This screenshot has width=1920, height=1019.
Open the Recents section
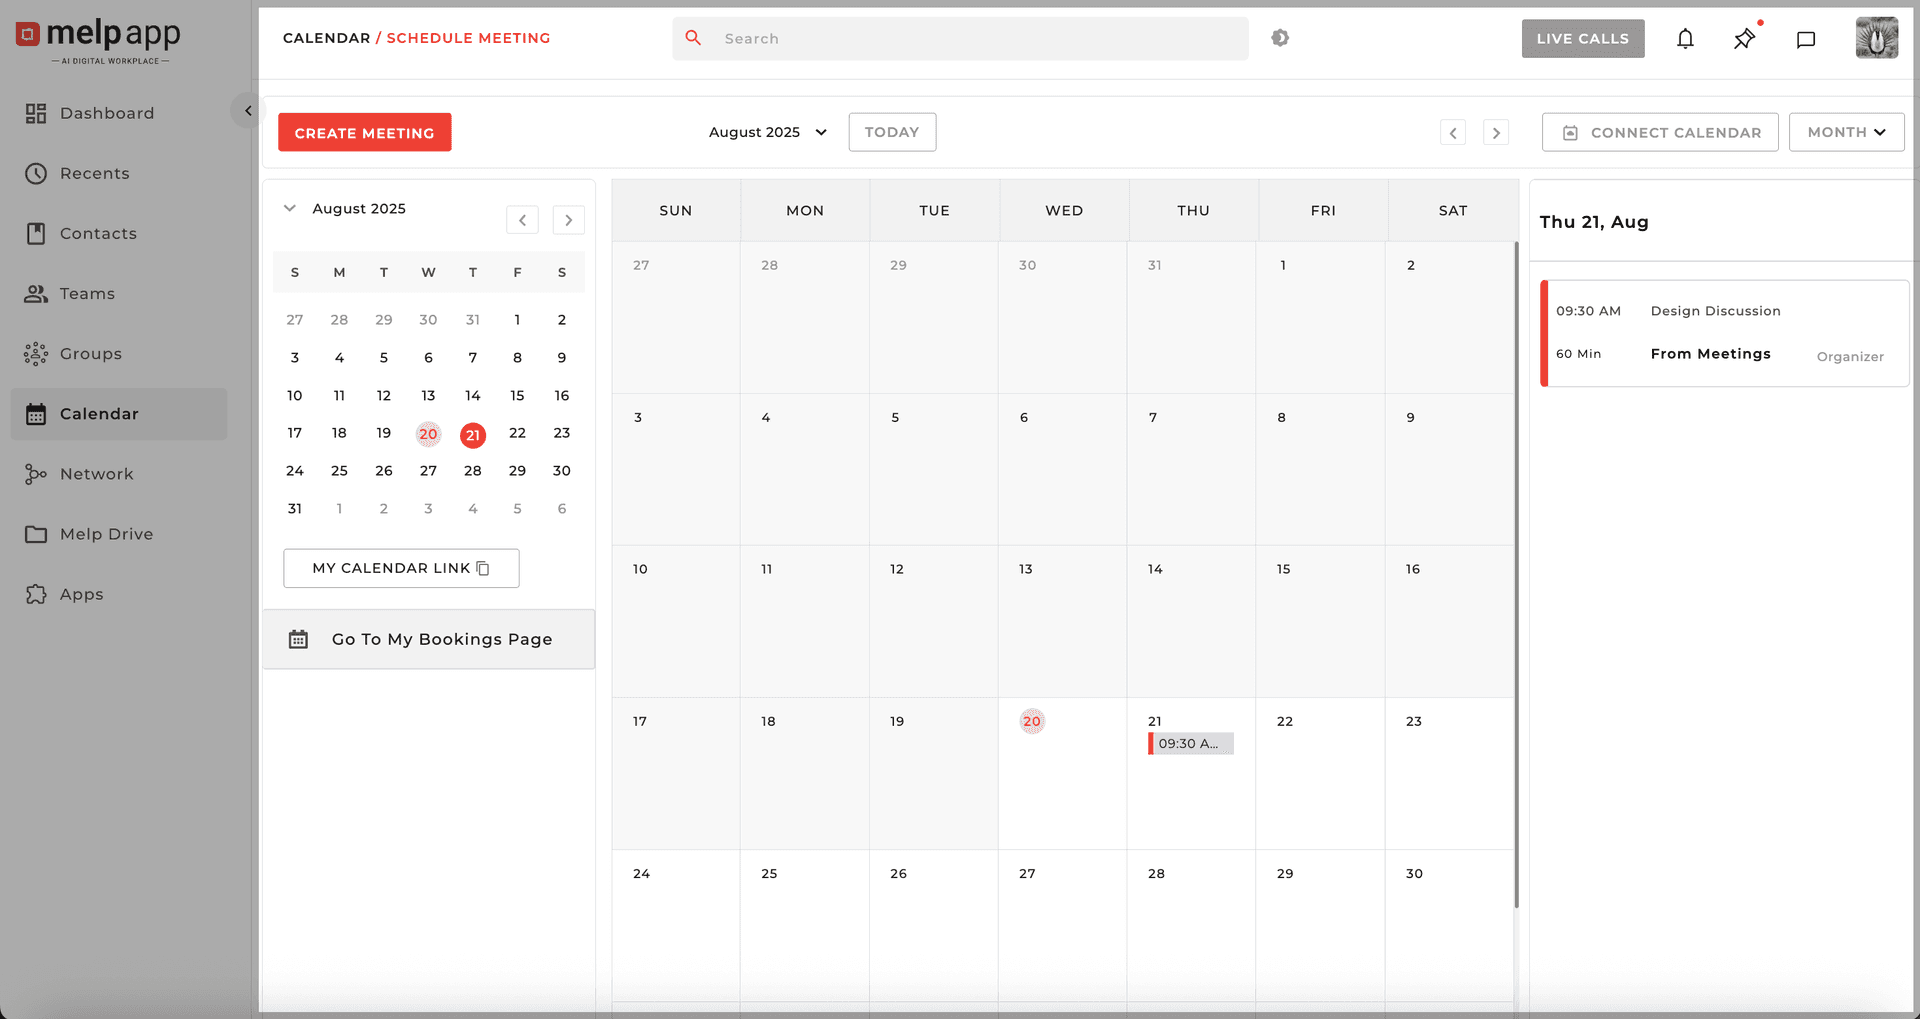(95, 173)
